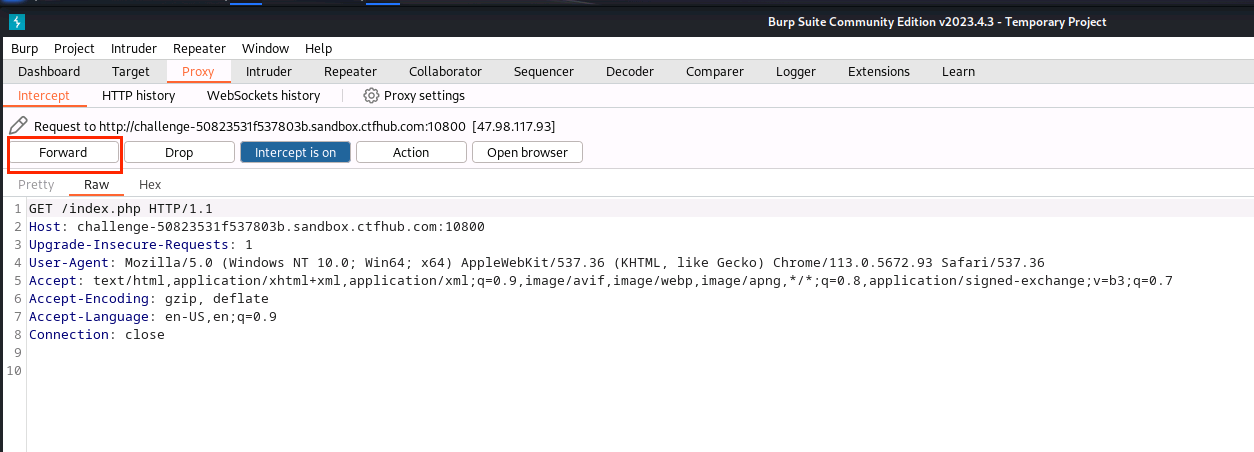Switch to the Intruder tool tab
The image size is (1254, 452).
click(269, 71)
